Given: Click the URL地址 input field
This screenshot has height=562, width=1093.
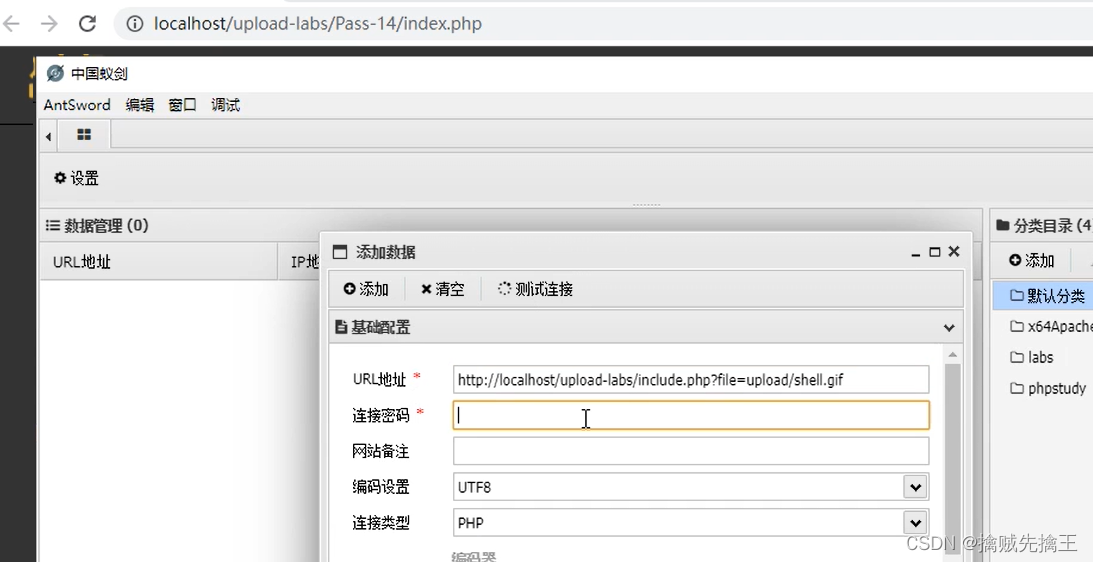Looking at the screenshot, I should coord(691,380).
